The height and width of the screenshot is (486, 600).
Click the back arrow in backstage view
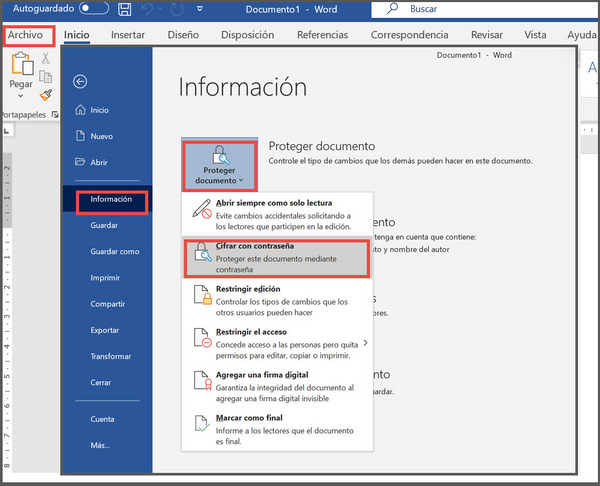click(x=81, y=82)
